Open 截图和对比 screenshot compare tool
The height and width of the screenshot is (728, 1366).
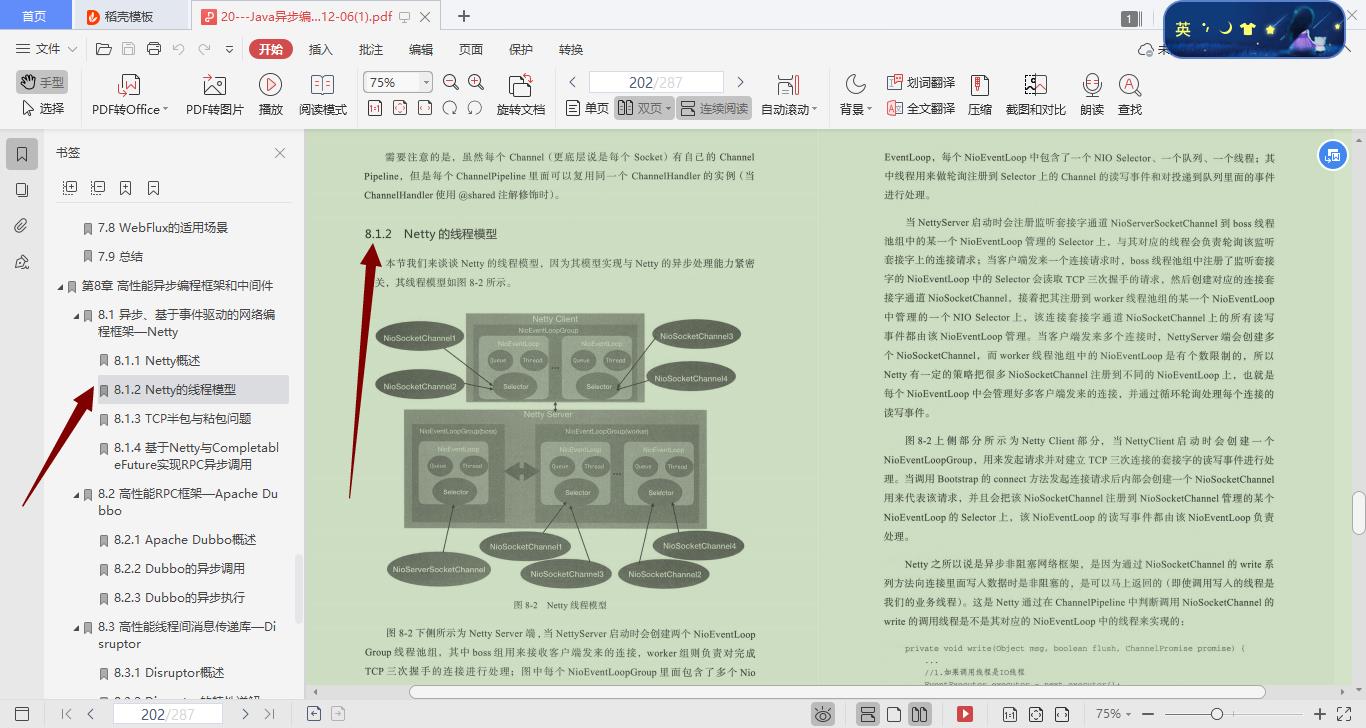tap(1035, 95)
